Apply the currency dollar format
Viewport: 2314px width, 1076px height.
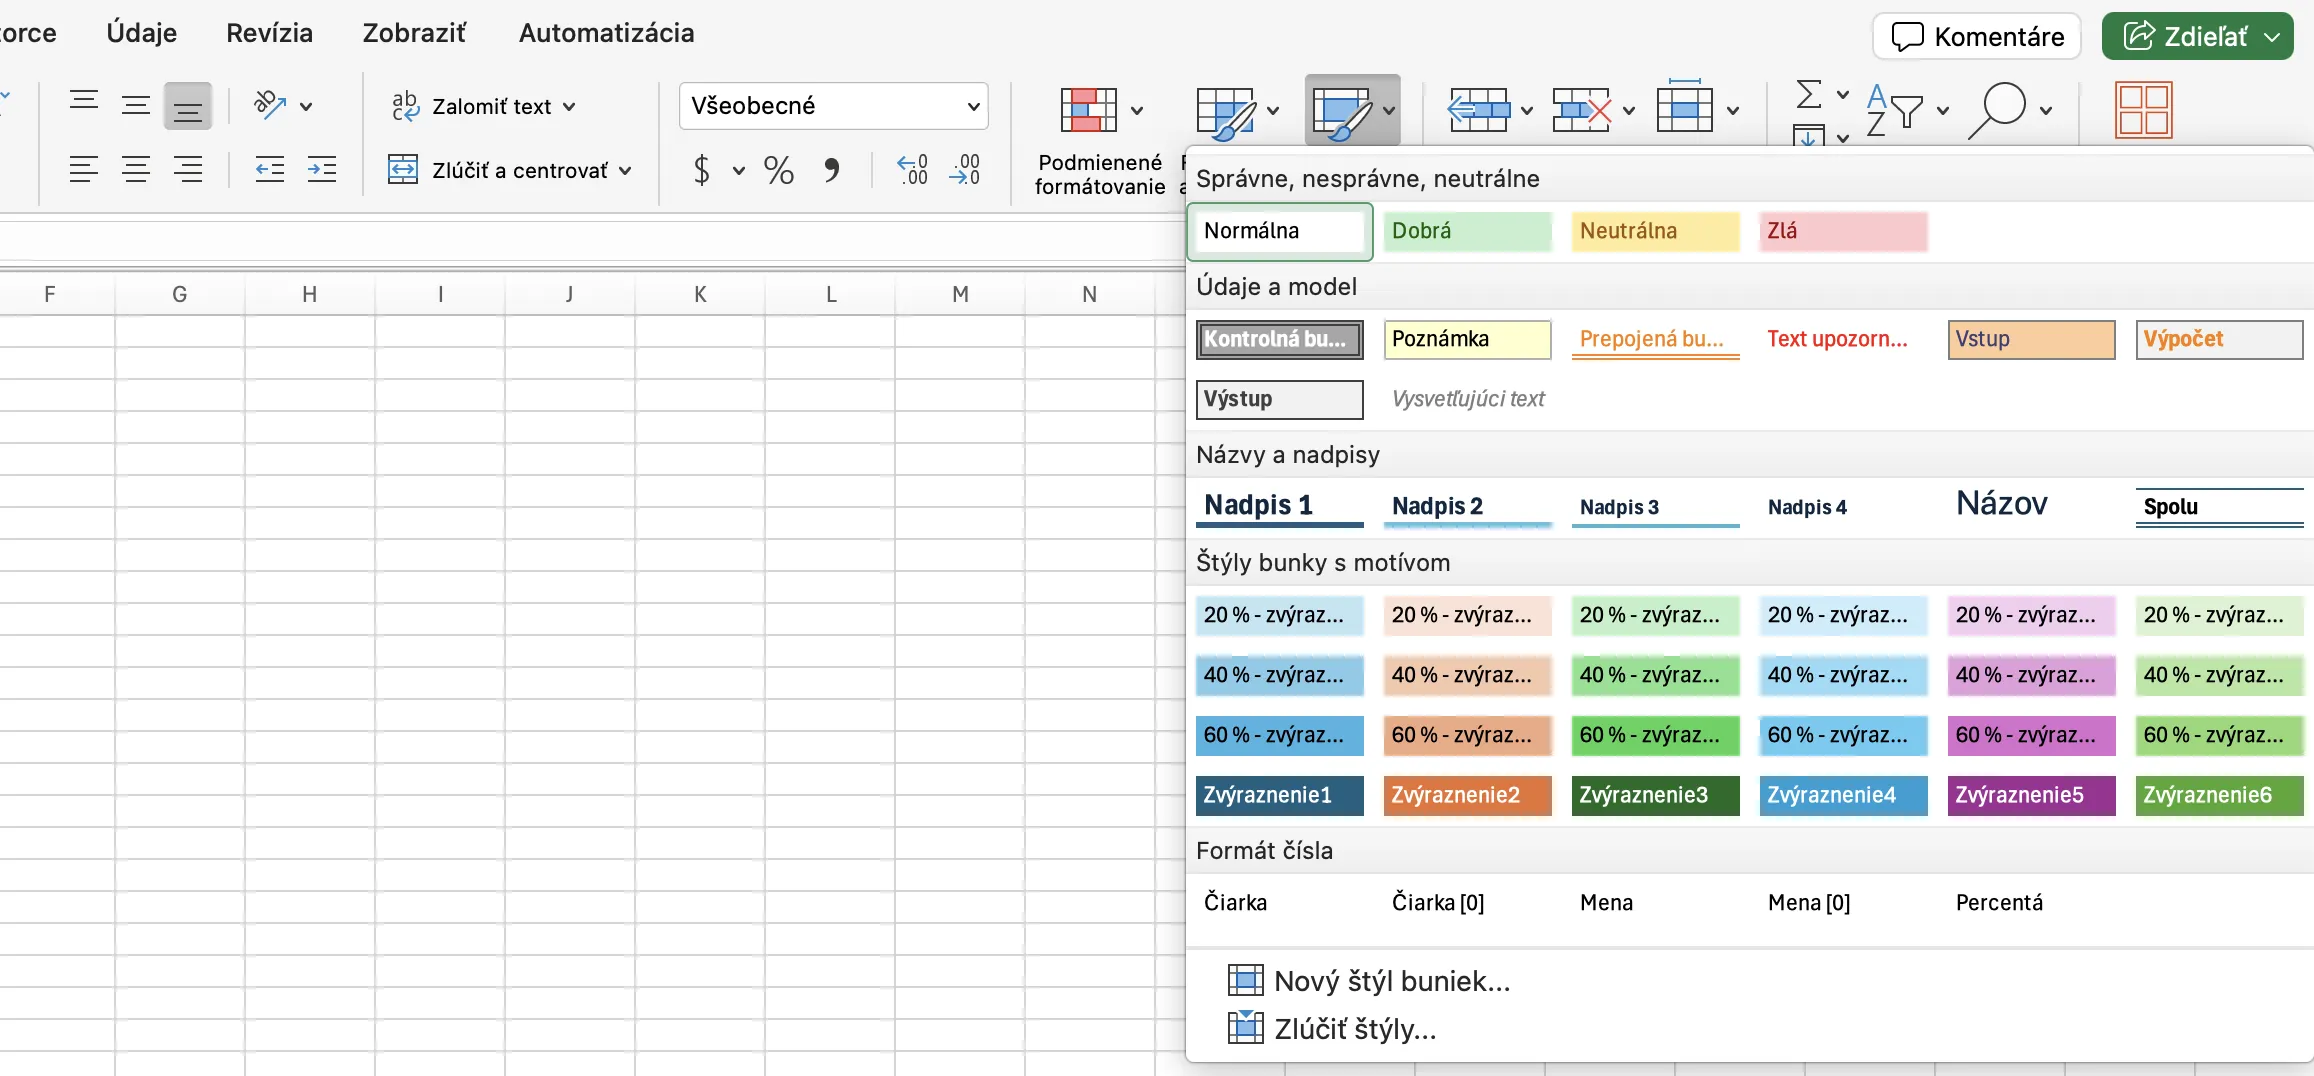coord(702,170)
